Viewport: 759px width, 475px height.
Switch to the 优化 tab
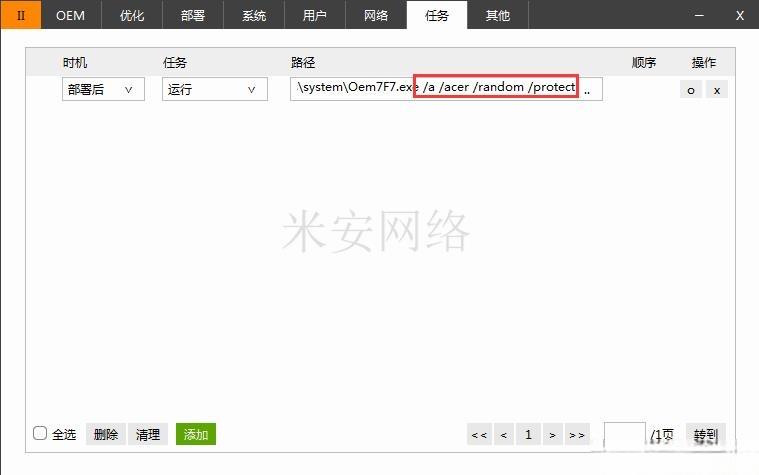pos(132,15)
